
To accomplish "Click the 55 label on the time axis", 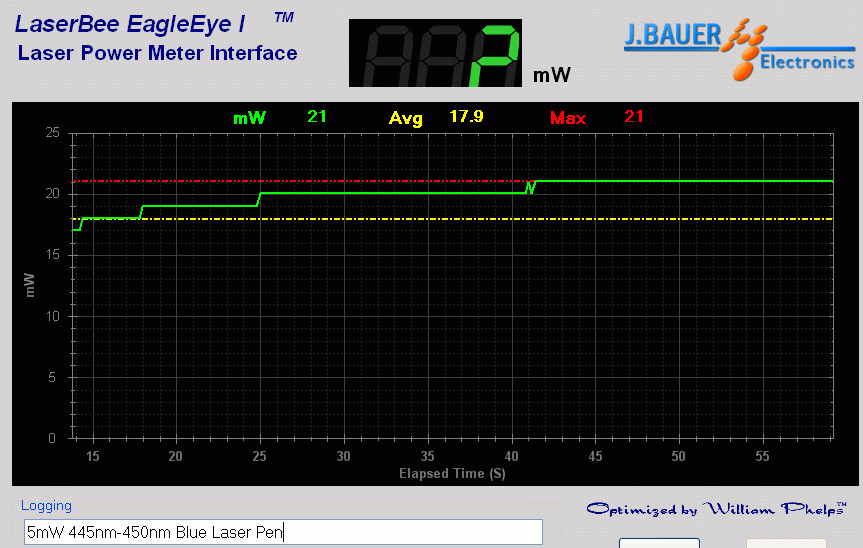I will (762, 456).
